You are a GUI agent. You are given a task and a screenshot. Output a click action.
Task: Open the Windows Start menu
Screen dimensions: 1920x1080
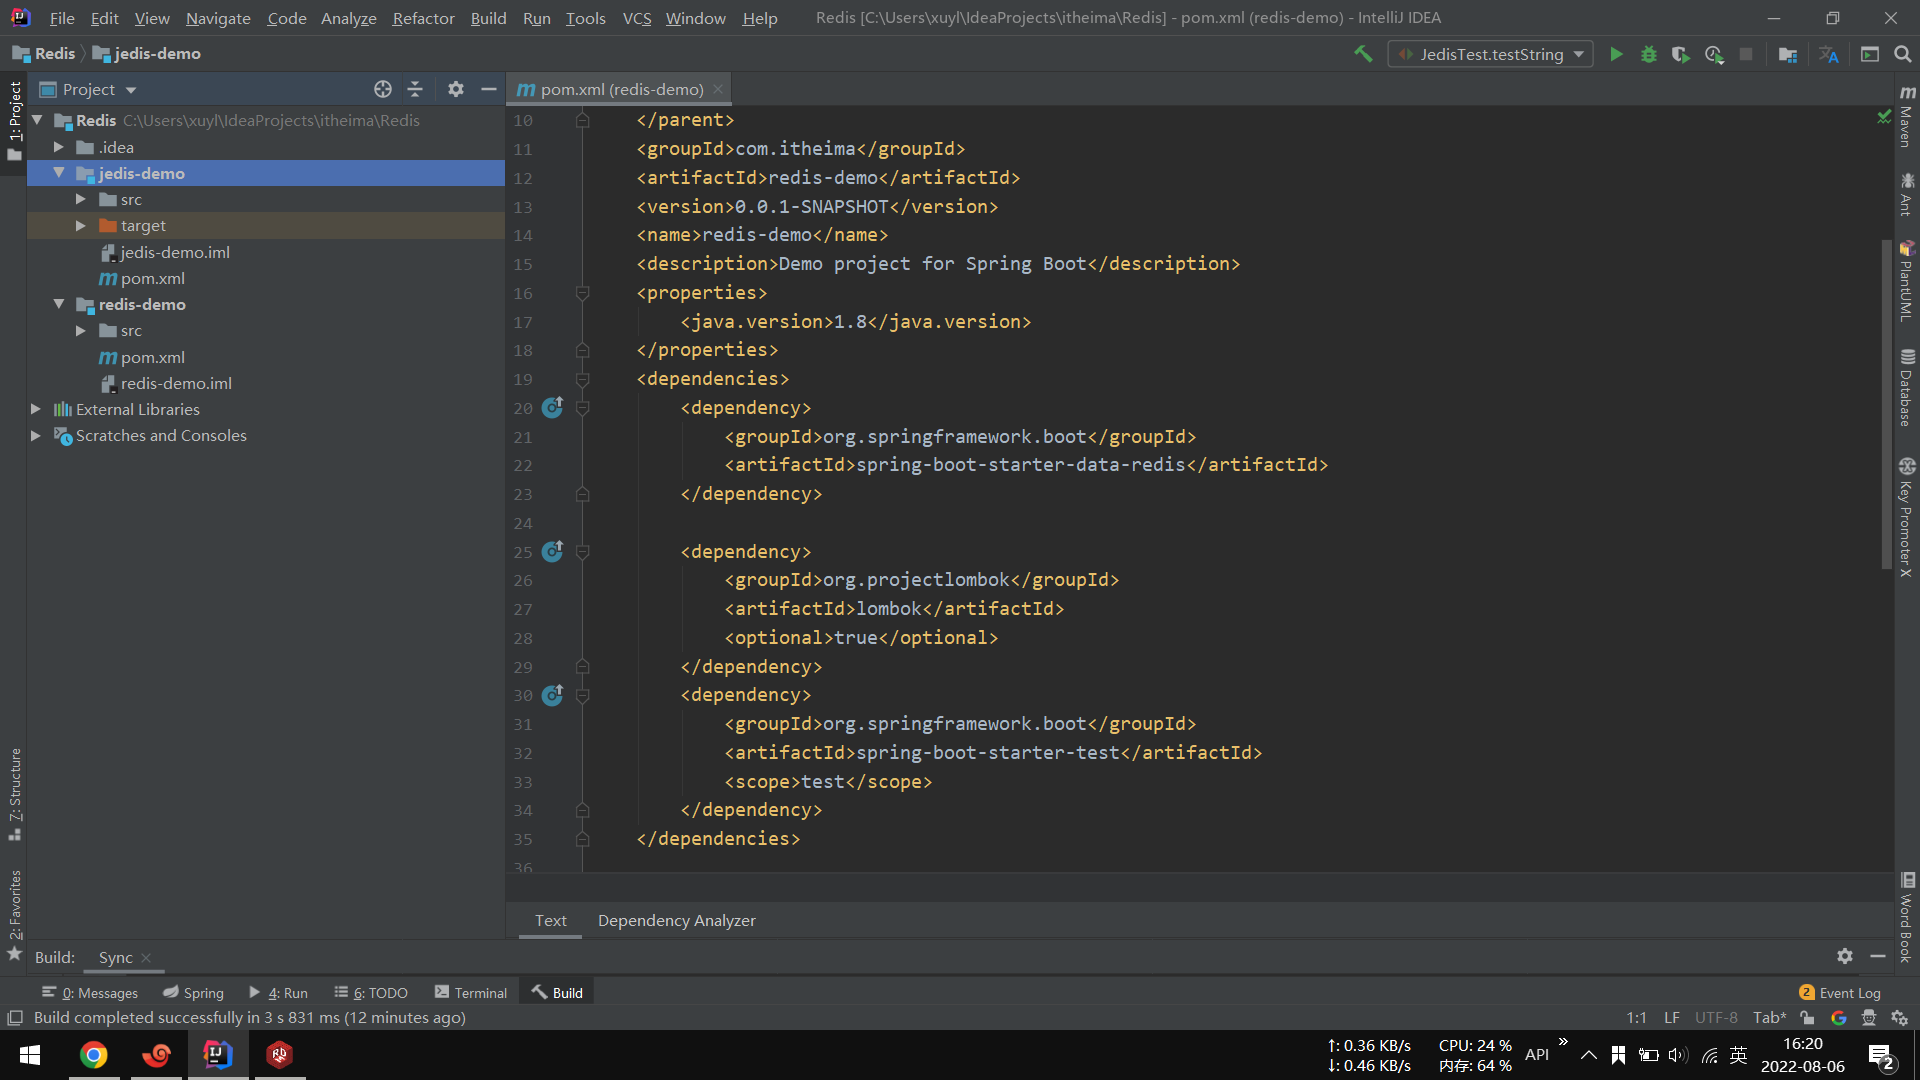(x=30, y=1055)
